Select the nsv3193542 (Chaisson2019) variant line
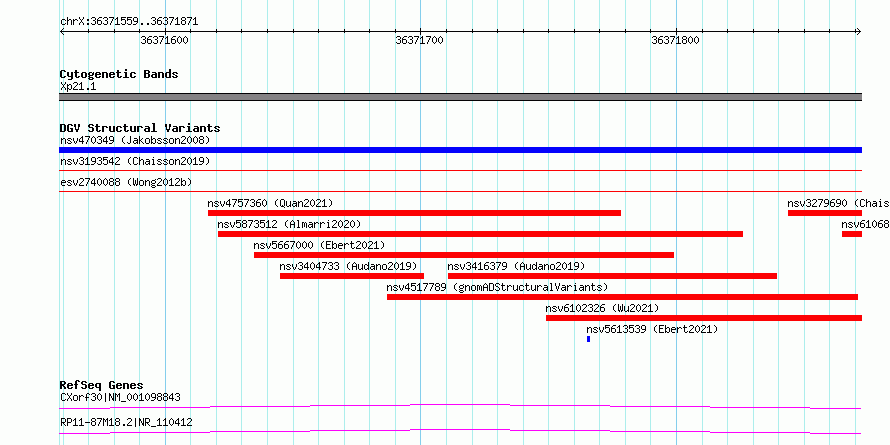This screenshot has height=445, width=890. tap(460, 170)
